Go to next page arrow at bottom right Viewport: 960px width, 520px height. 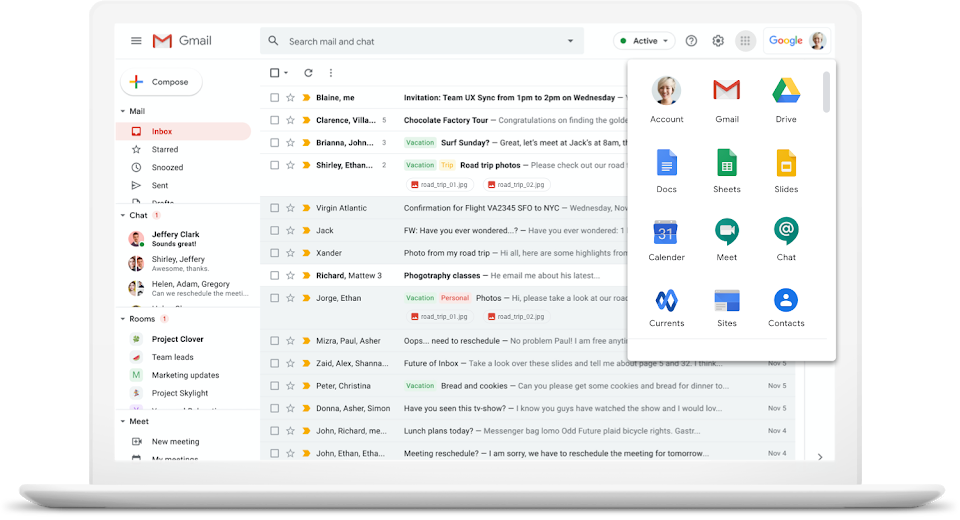point(820,457)
